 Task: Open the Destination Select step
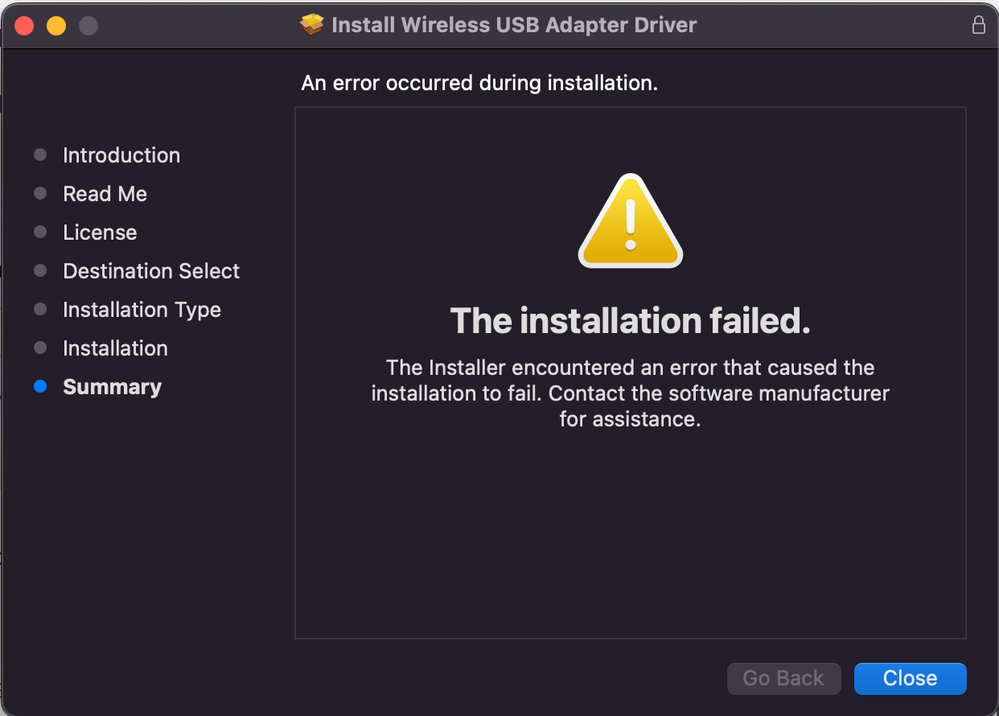tap(151, 271)
